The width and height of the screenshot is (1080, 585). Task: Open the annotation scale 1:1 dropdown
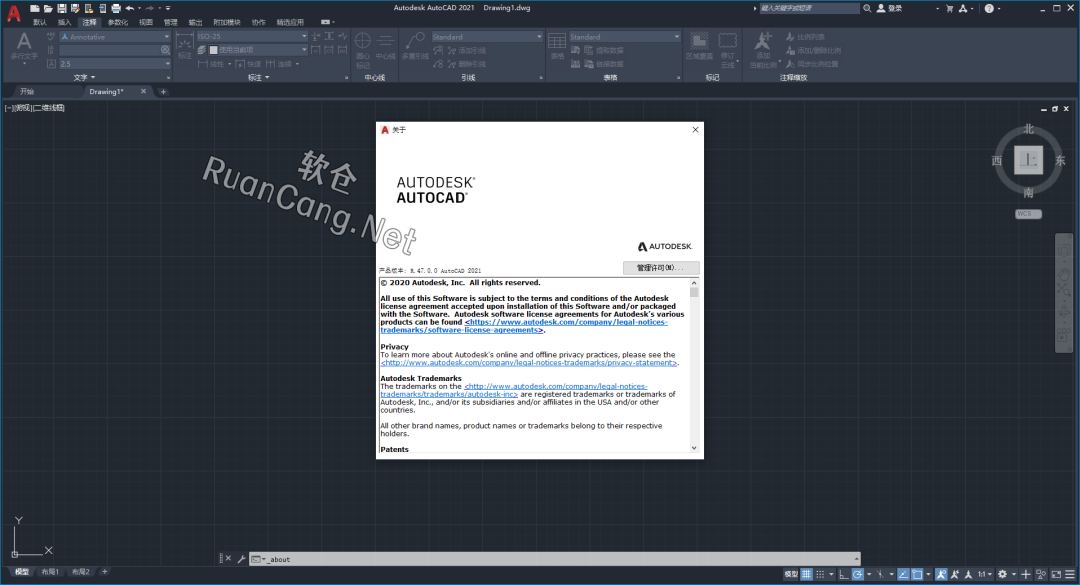point(985,574)
